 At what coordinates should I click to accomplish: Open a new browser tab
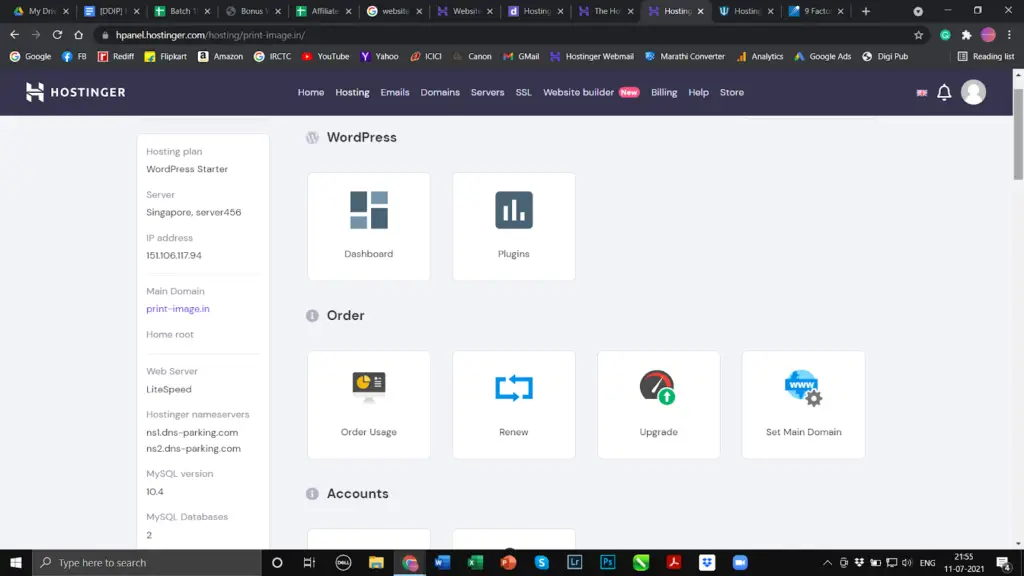click(865, 11)
